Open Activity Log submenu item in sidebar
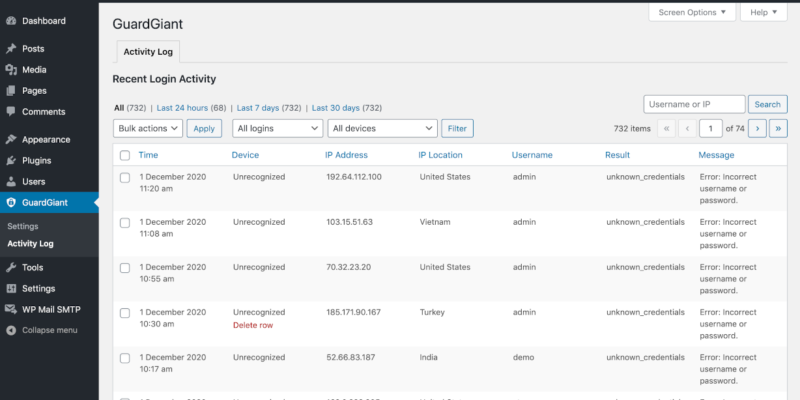800x400 pixels. [x=30, y=243]
